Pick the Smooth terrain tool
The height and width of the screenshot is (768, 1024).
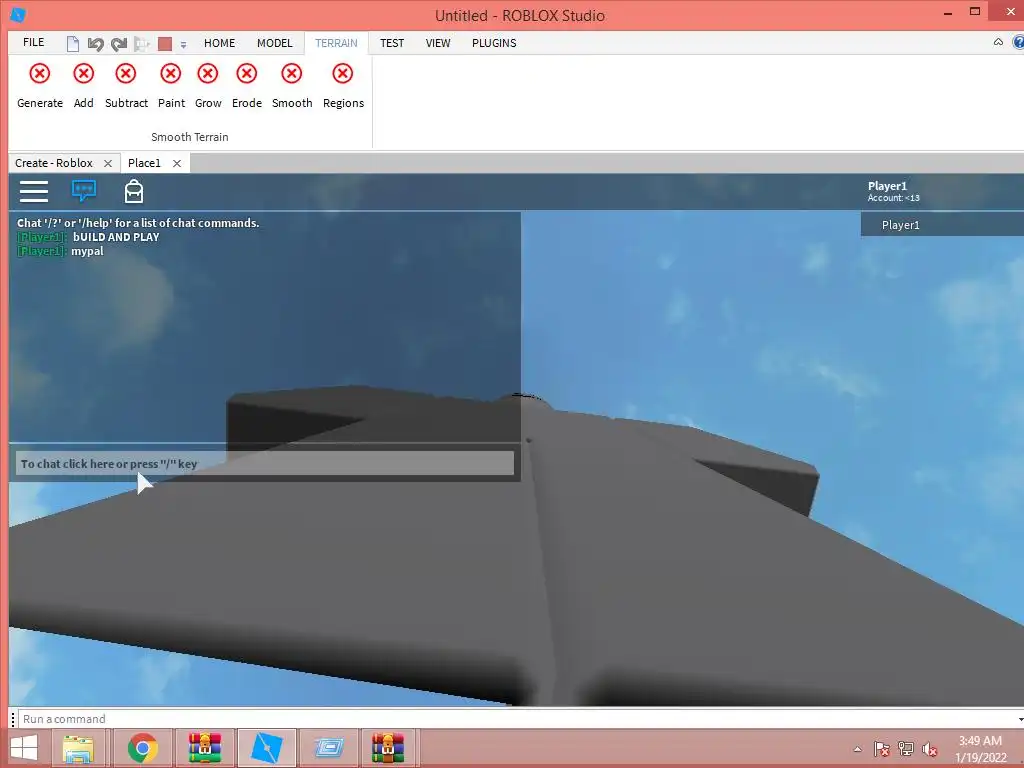(x=292, y=86)
